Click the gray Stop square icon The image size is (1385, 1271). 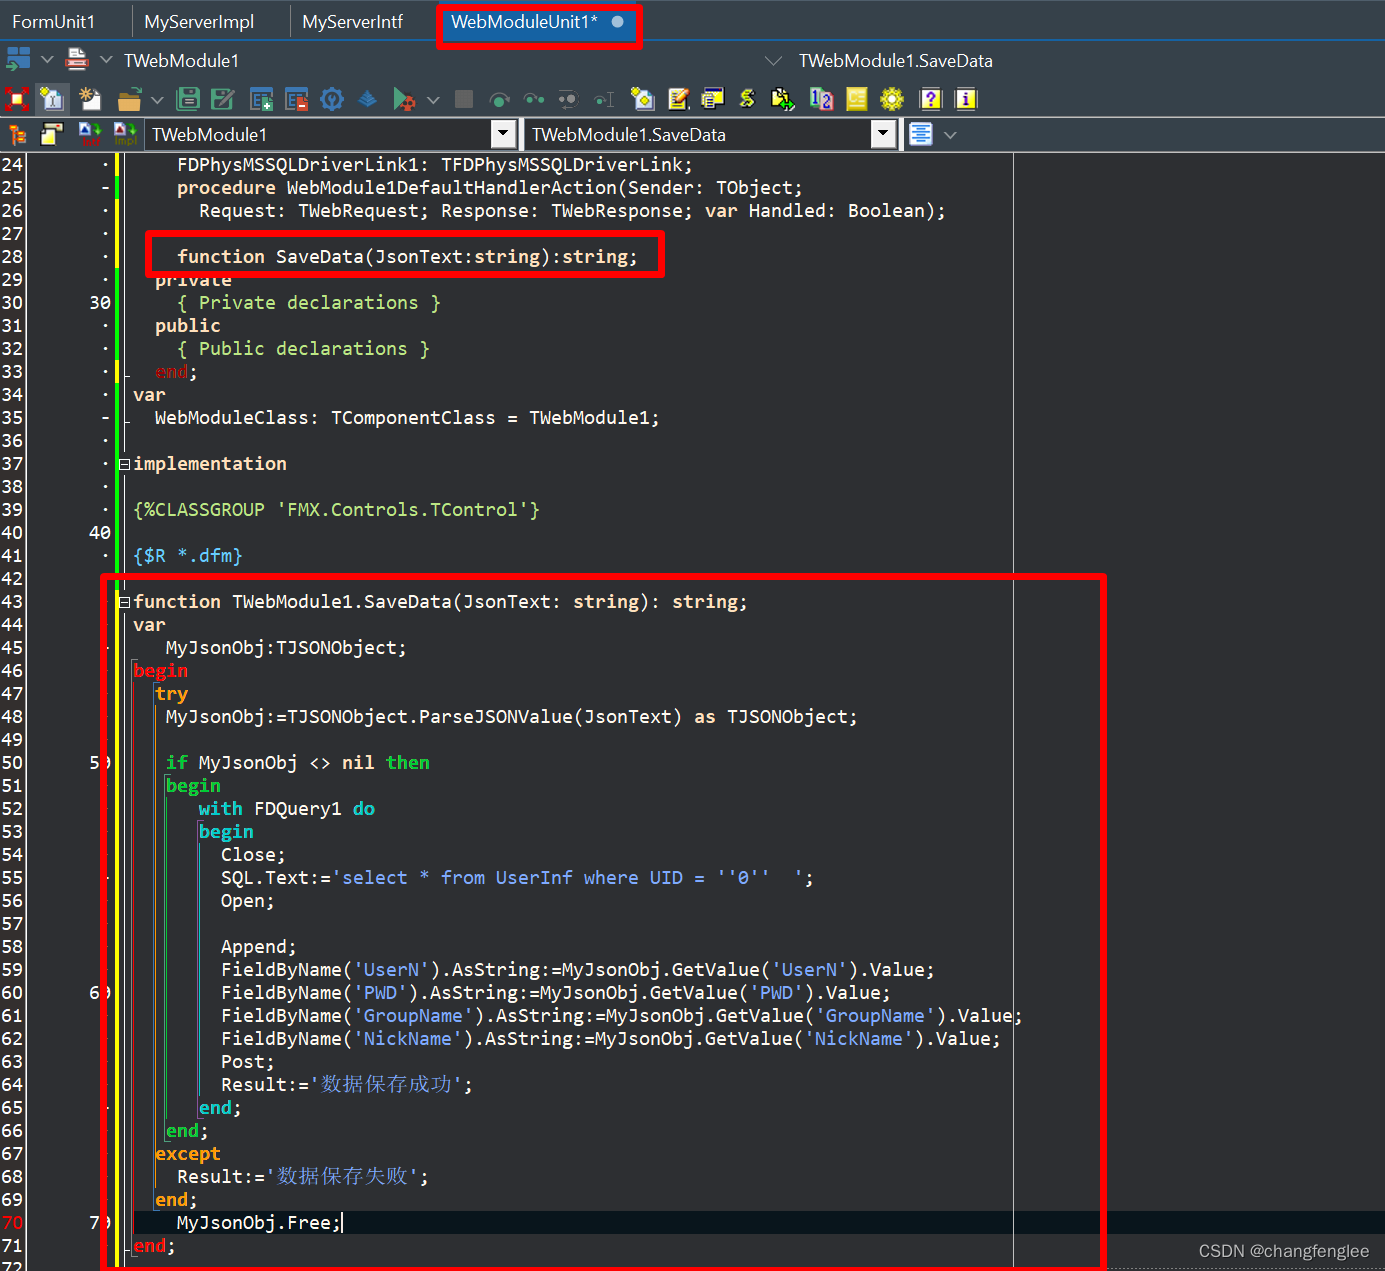point(464,99)
